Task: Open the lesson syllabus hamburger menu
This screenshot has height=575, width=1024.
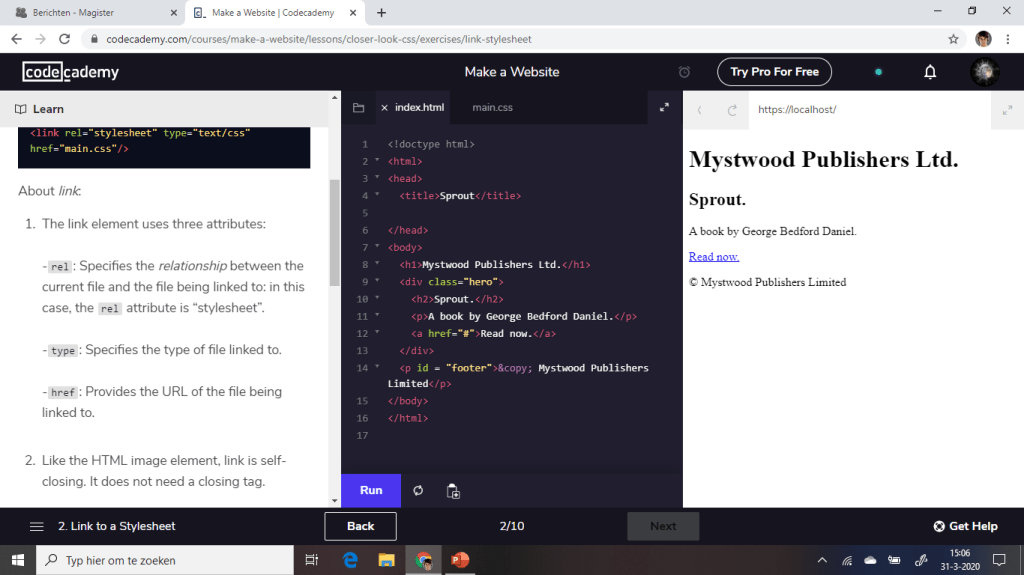Action: (37, 526)
